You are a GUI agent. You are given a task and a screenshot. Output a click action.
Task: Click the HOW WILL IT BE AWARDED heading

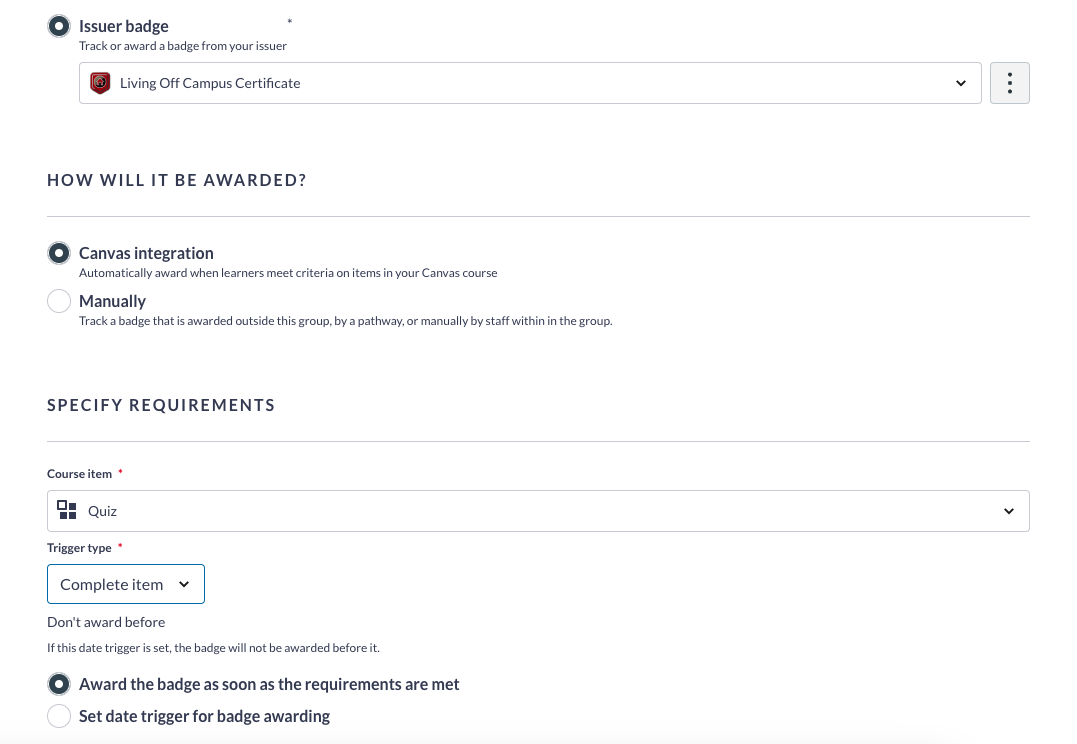pos(177,180)
